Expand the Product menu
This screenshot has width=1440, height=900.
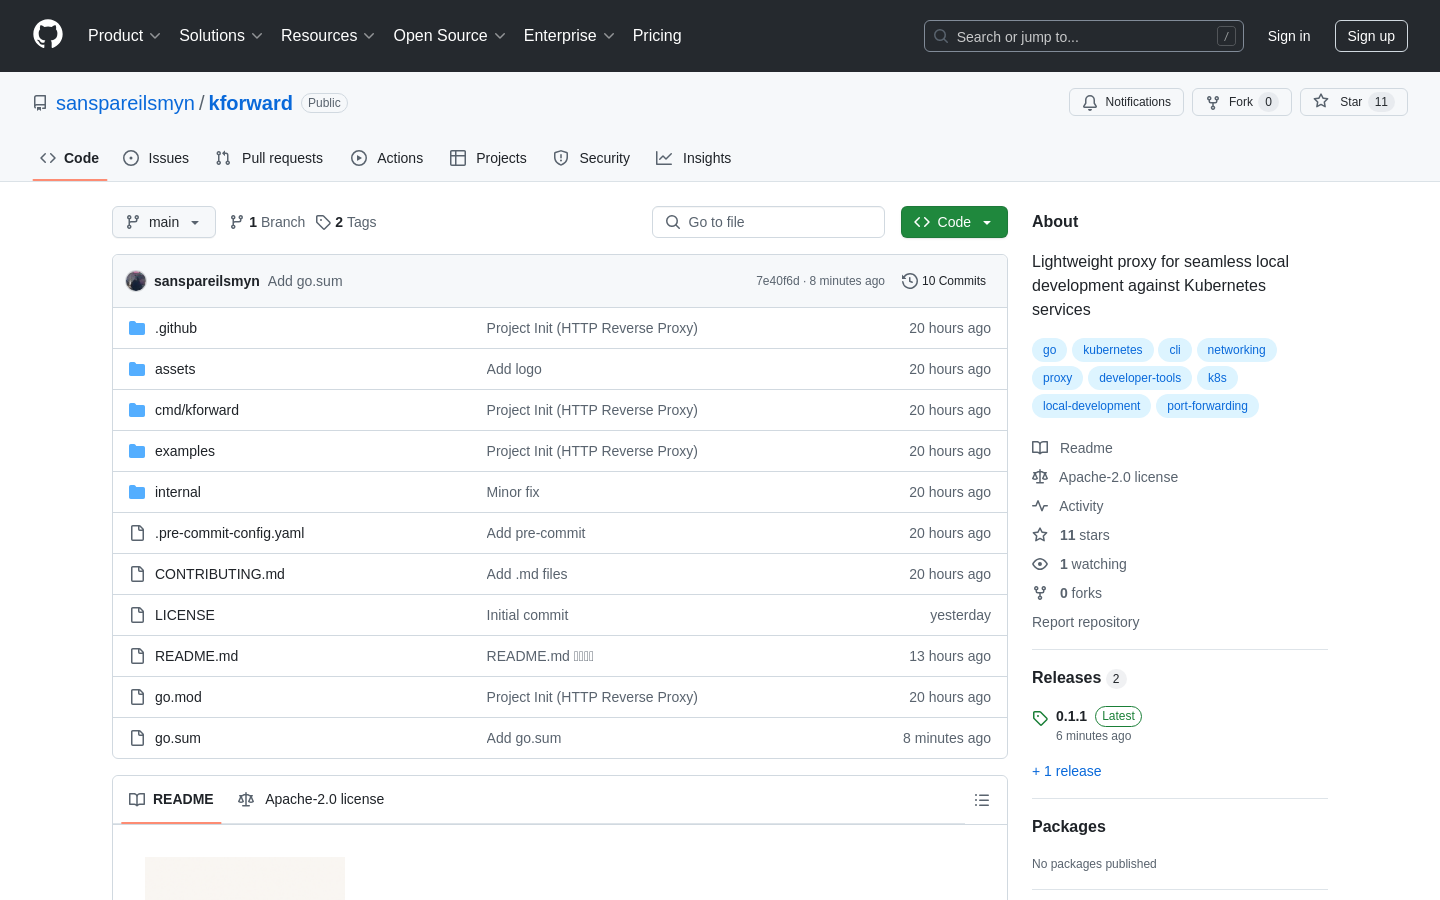(124, 35)
